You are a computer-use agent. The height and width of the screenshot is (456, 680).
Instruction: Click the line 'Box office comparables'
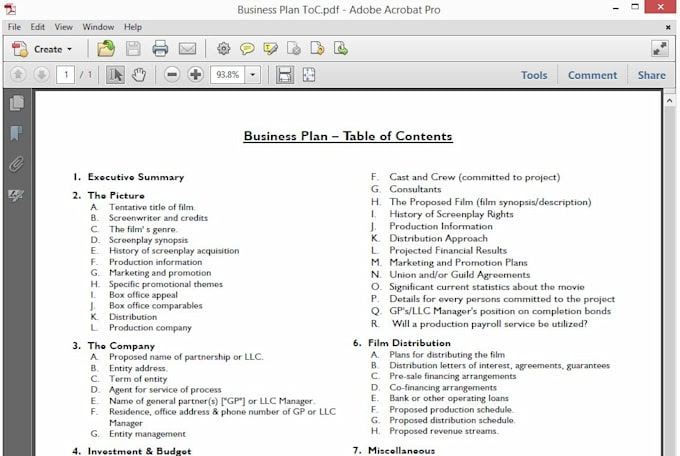[x=156, y=305]
